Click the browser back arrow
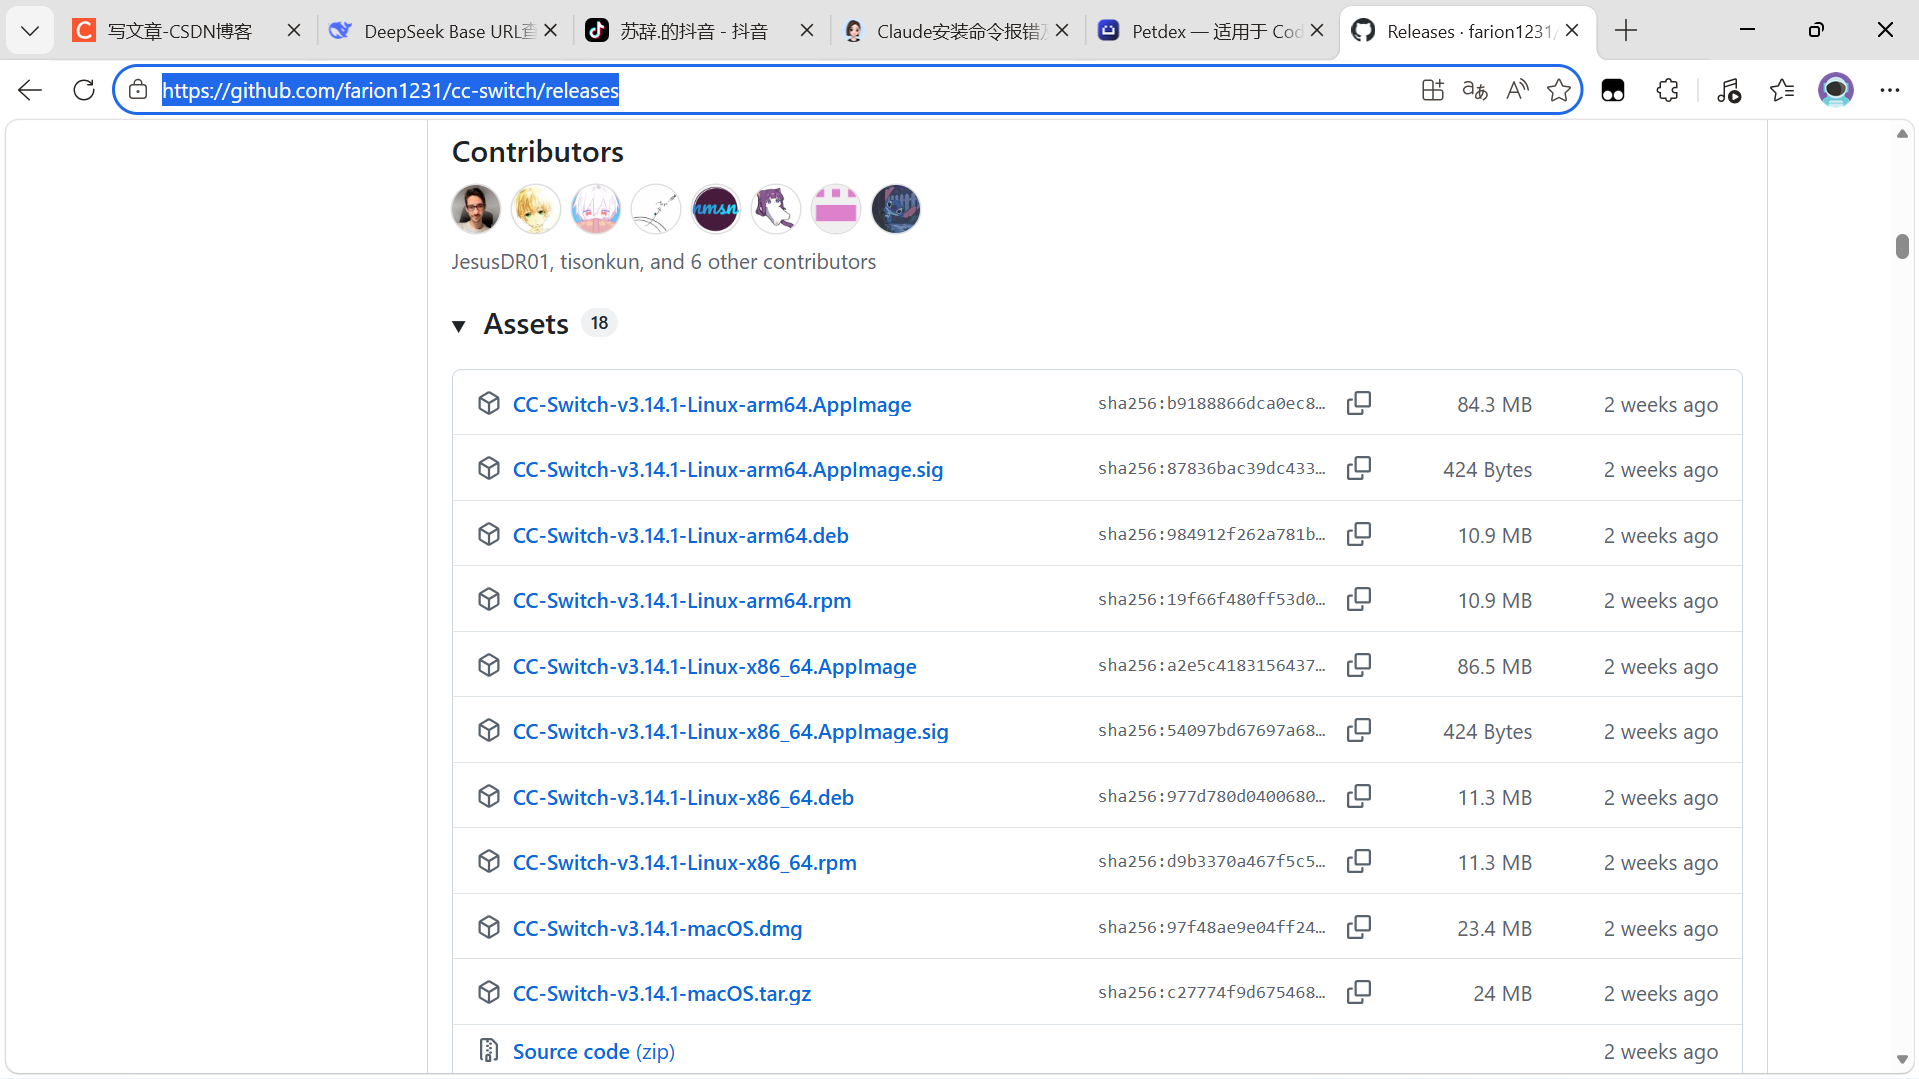Screen dimensions: 1919x1079 [30, 90]
